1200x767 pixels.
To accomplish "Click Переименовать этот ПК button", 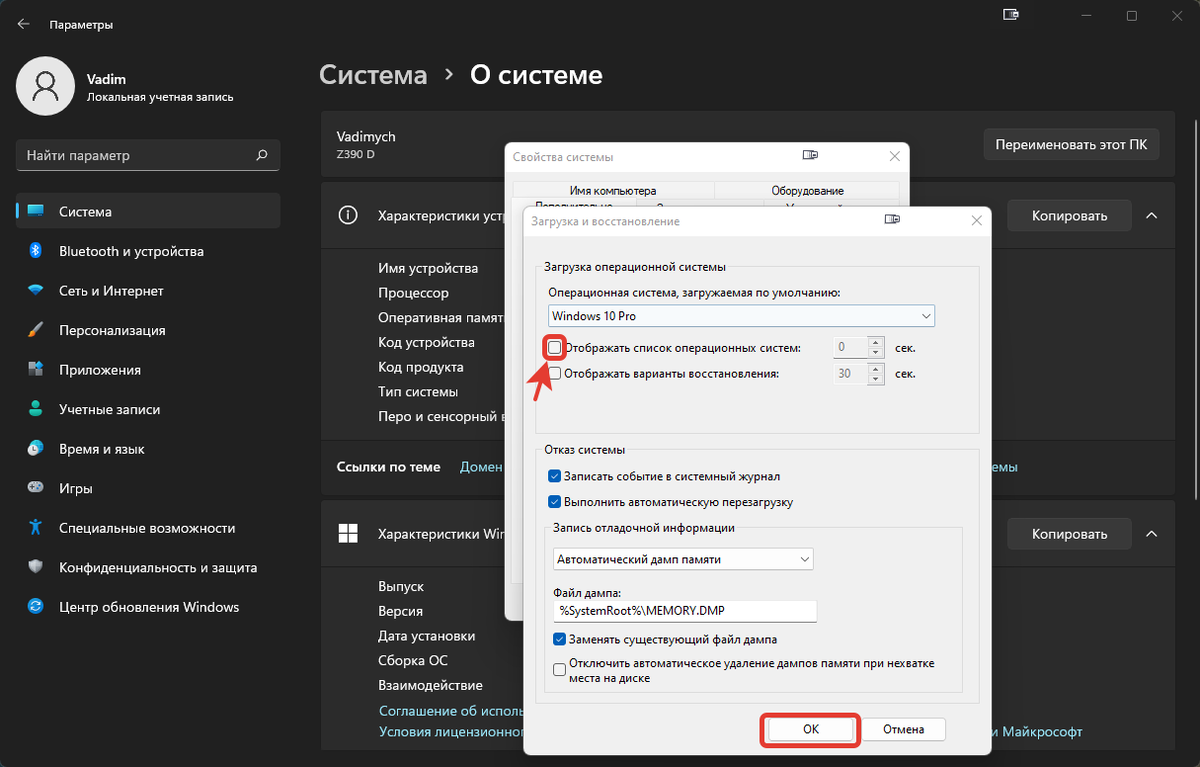I will click(x=1072, y=144).
